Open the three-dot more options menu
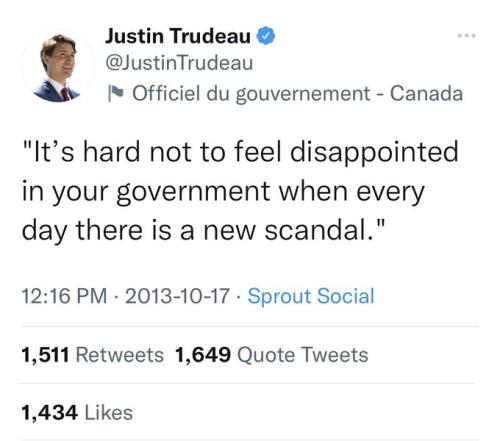500x441 pixels. pyautogui.click(x=467, y=35)
